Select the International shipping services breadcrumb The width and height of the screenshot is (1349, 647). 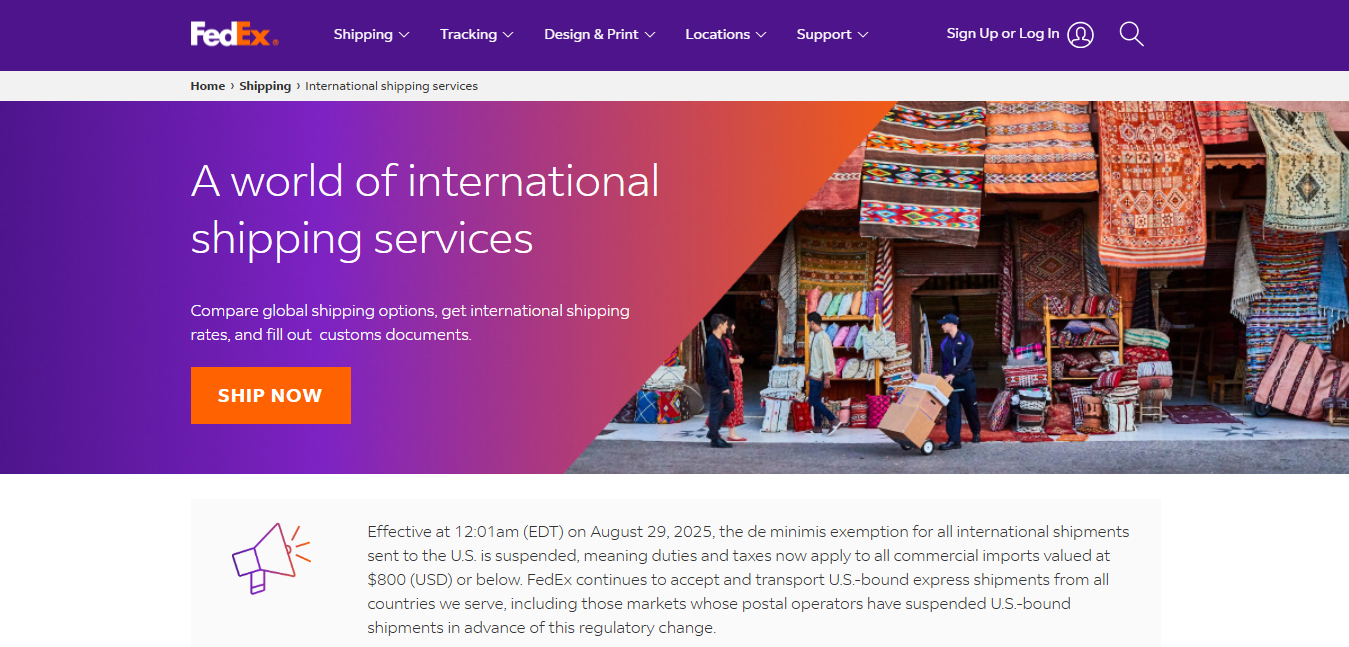pos(392,85)
